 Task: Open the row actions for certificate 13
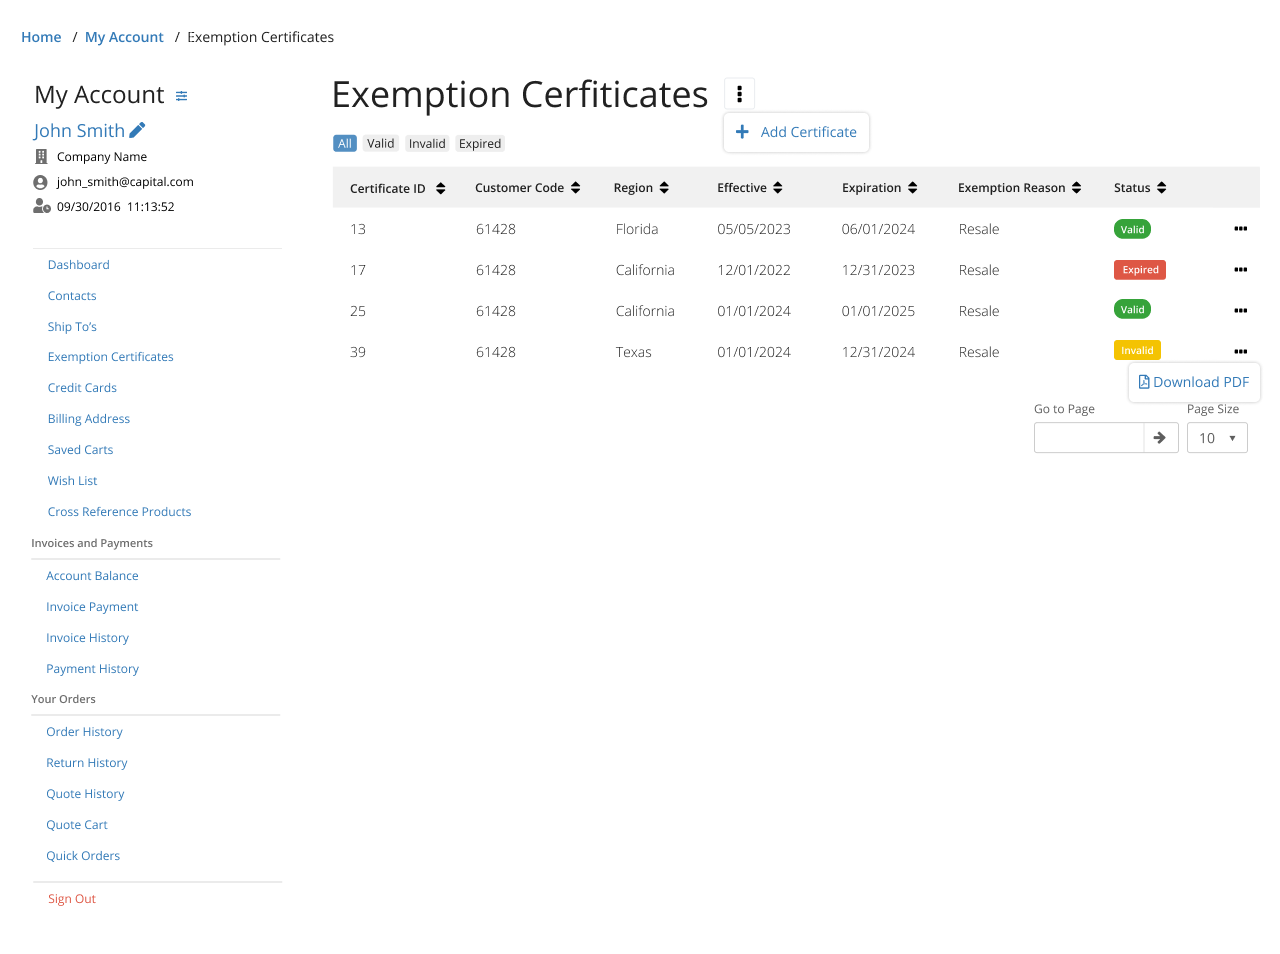[1240, 229]
